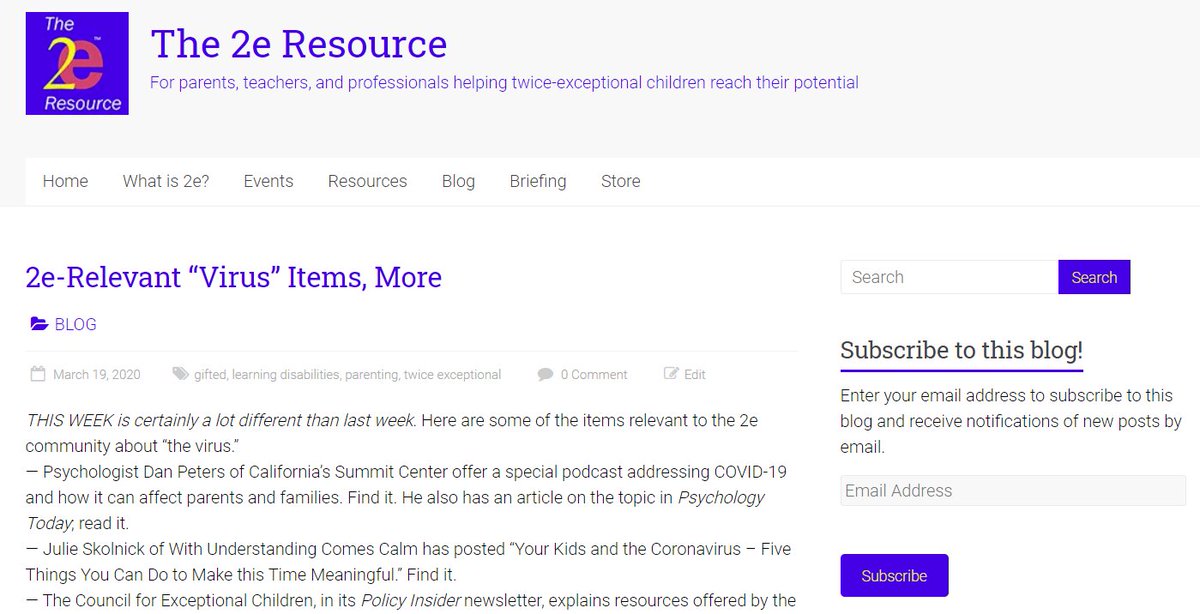This screenshot has width=1200, height=614.
Task: Click the 0 Comment link
Action: tap(594, 374)
